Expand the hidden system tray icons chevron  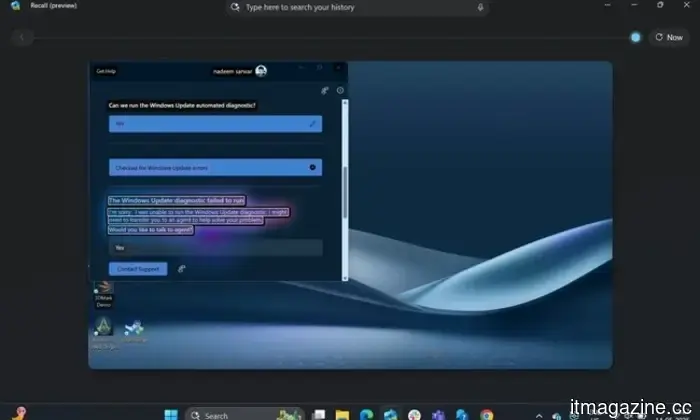coord(539,413)
